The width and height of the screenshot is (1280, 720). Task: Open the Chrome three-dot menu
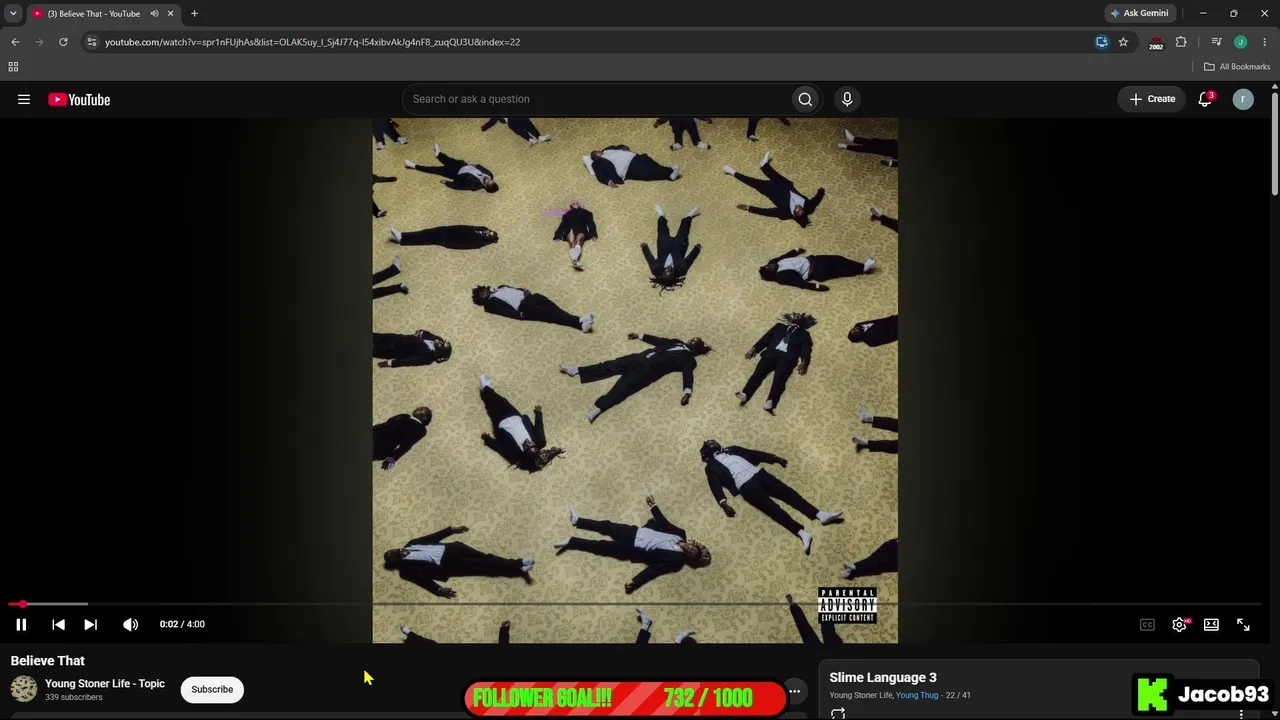tap(1264, 42)
